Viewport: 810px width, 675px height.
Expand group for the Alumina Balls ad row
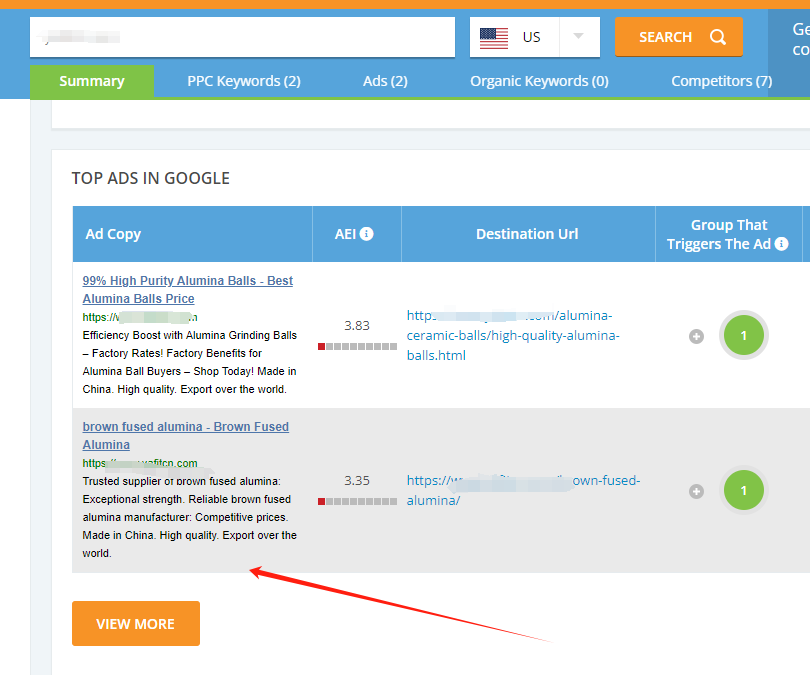coord(696,336)
